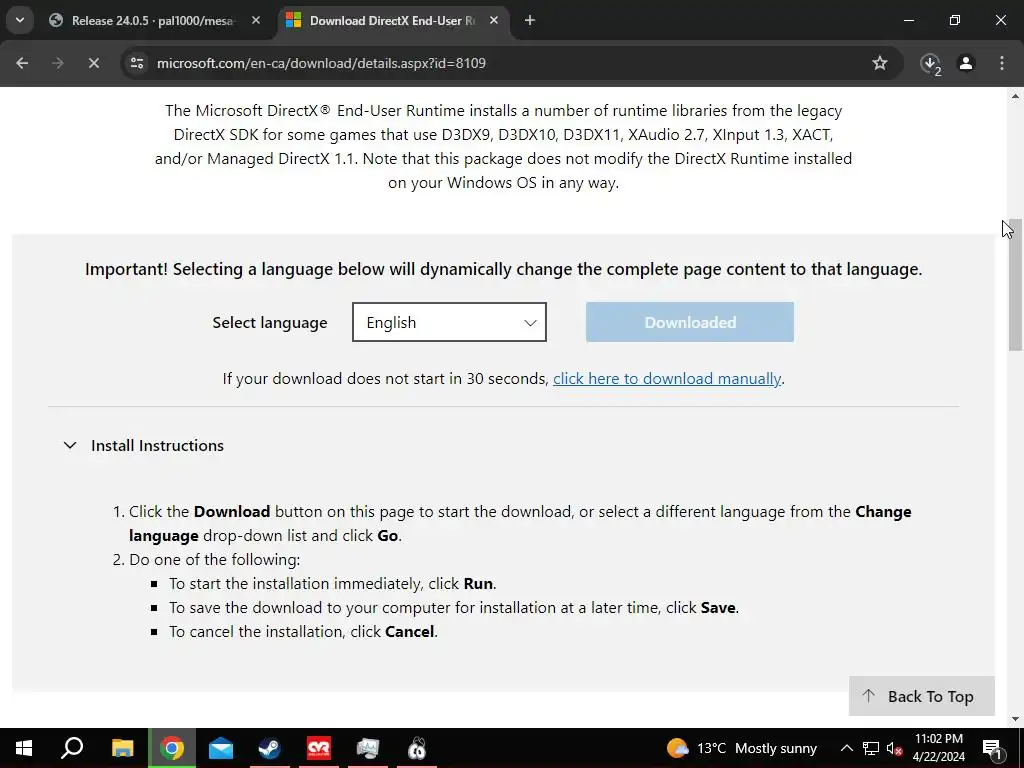Open the red CVR app in taskbar

click(x=319, y=748)
